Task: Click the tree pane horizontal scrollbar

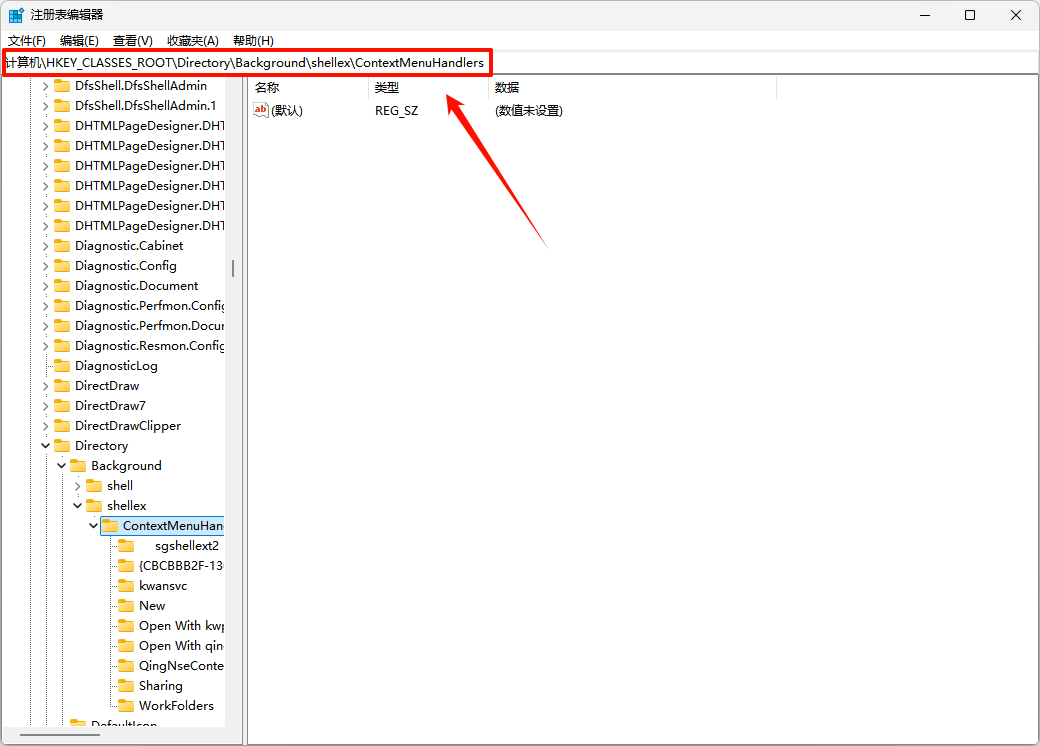Action: (x=60, y=735)
